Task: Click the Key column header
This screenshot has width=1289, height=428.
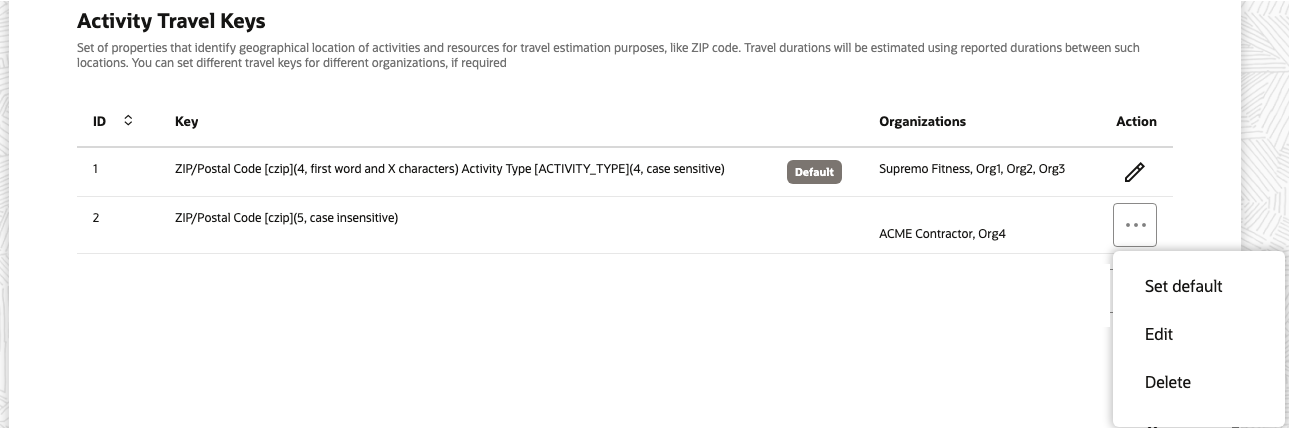Action: pyautogui.click(x=186, y=122)
